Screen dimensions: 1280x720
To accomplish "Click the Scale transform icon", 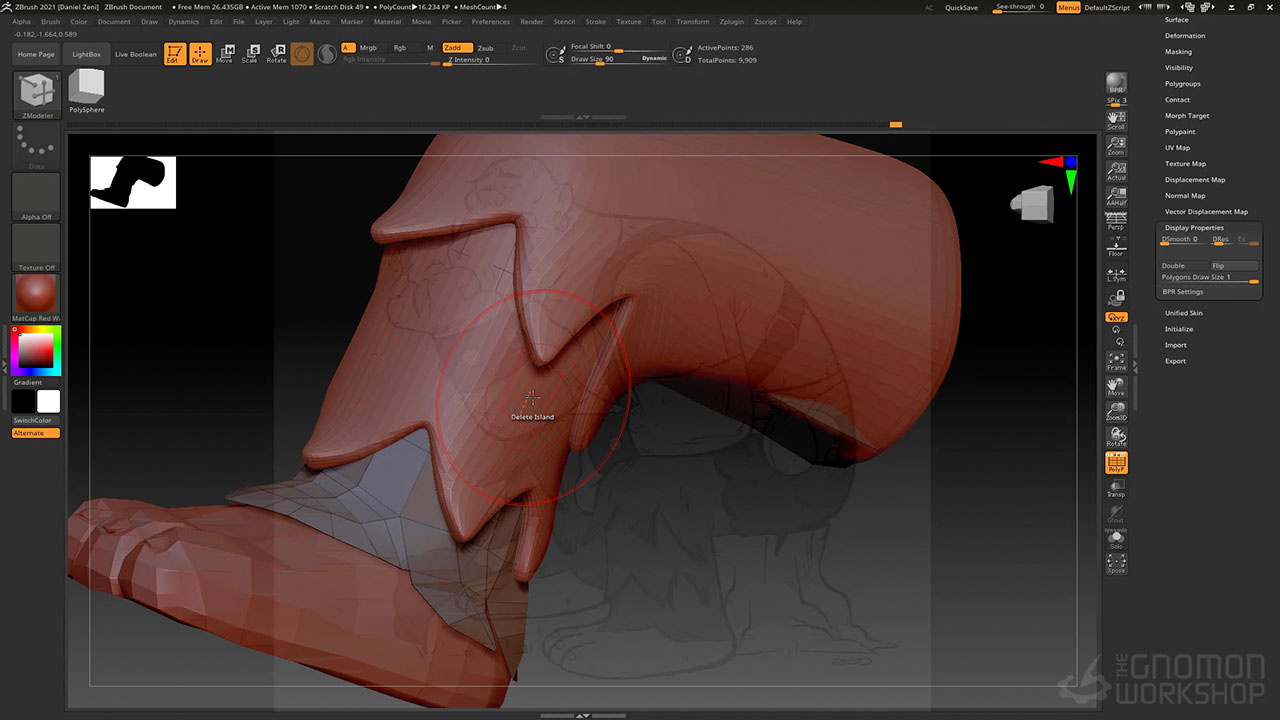I will click(250, 54).
